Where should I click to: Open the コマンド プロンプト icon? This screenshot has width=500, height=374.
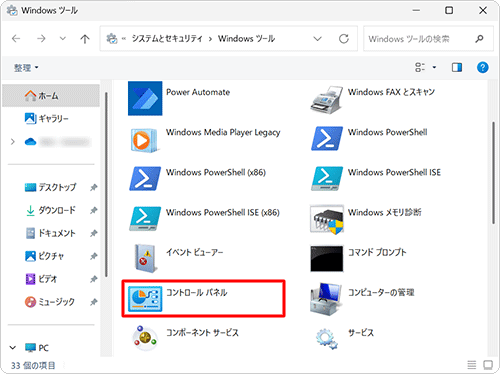click(x=327, y=259)
